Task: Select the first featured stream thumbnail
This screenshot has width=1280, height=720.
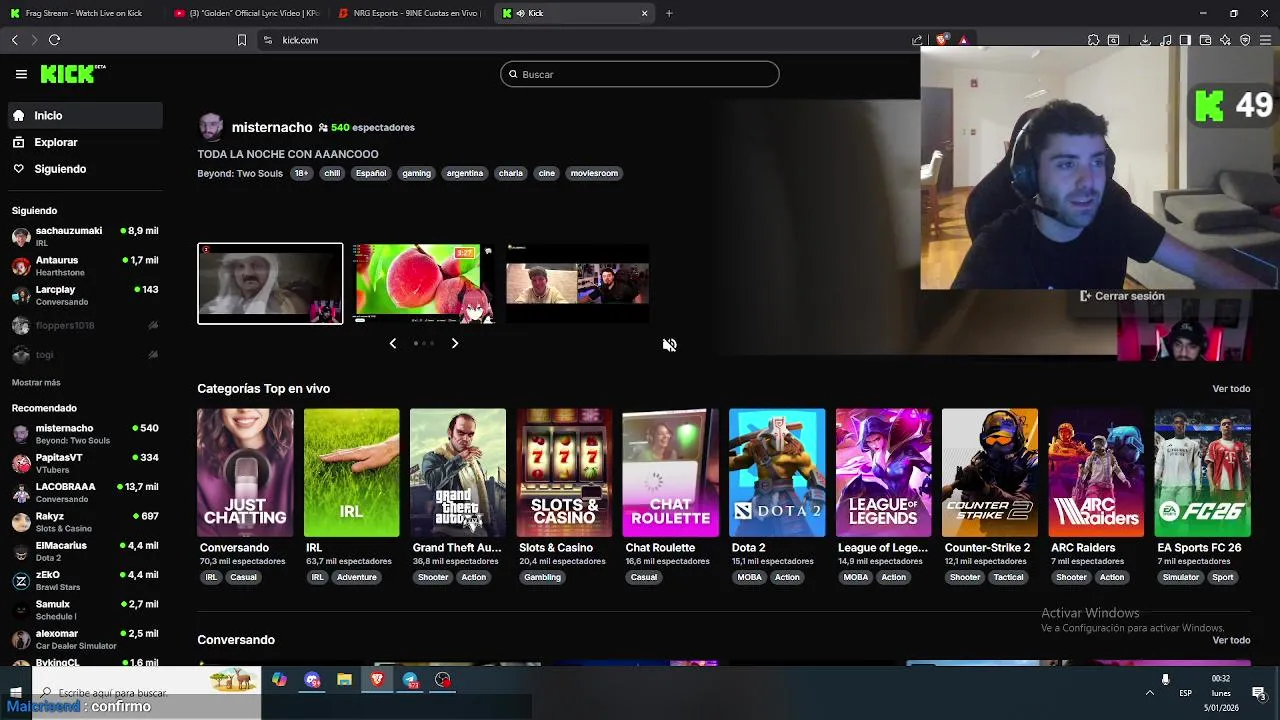Action: pyautogui.click(x=270, y=284)
